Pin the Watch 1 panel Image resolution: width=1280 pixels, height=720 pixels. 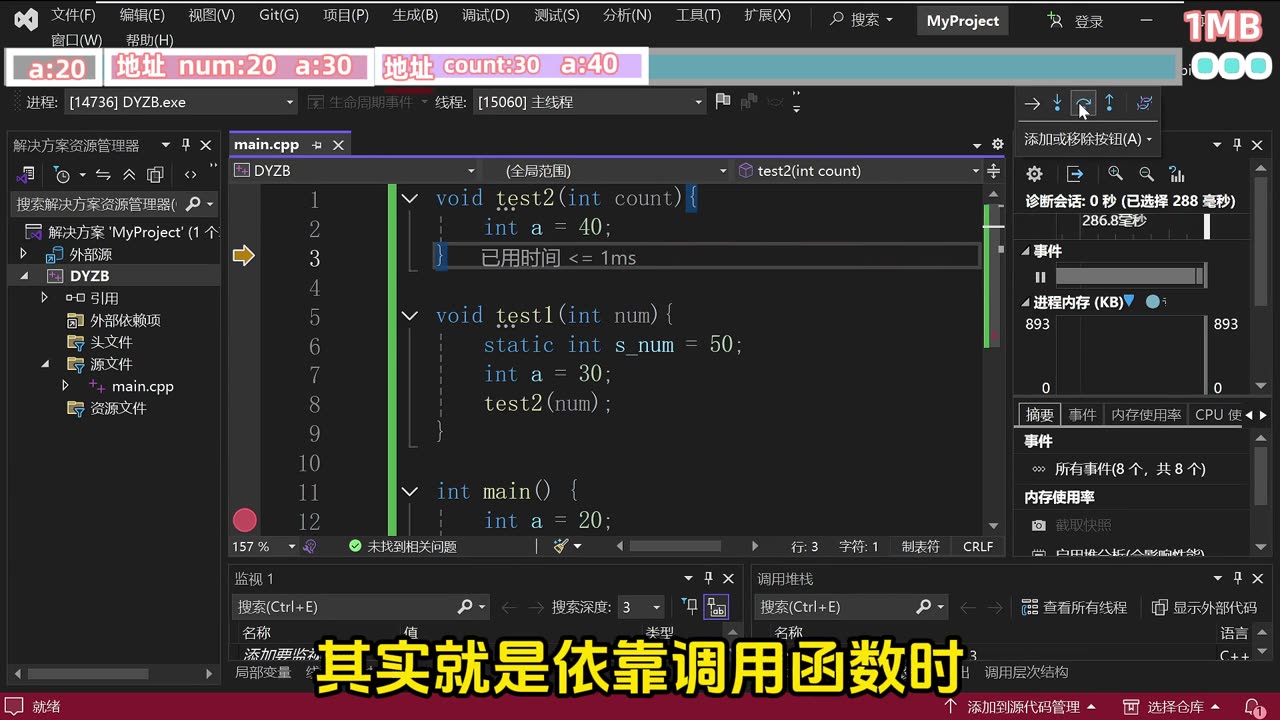click(x=709, y=578)
